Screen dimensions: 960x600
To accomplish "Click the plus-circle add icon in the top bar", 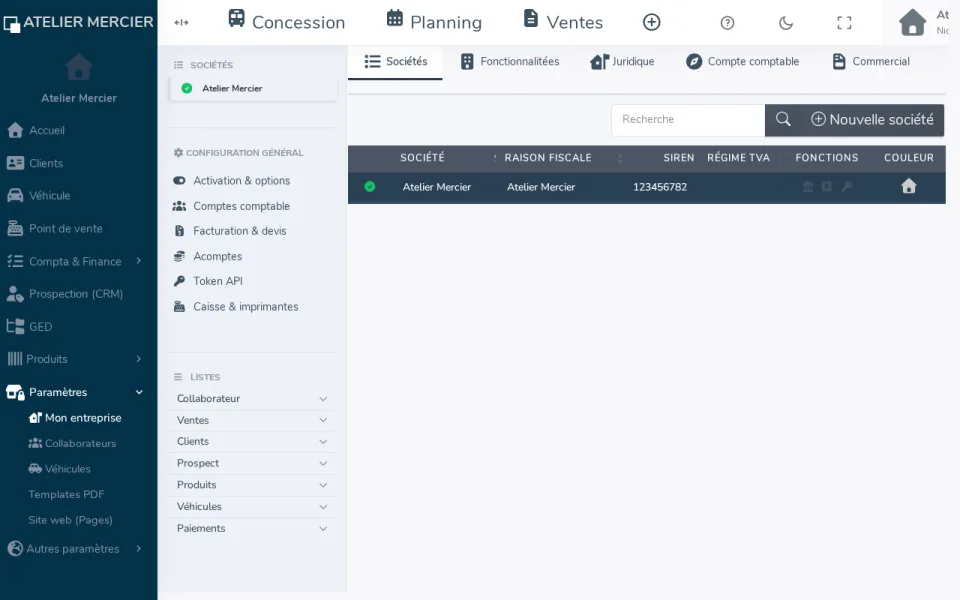I will click(x=651, y=23).
